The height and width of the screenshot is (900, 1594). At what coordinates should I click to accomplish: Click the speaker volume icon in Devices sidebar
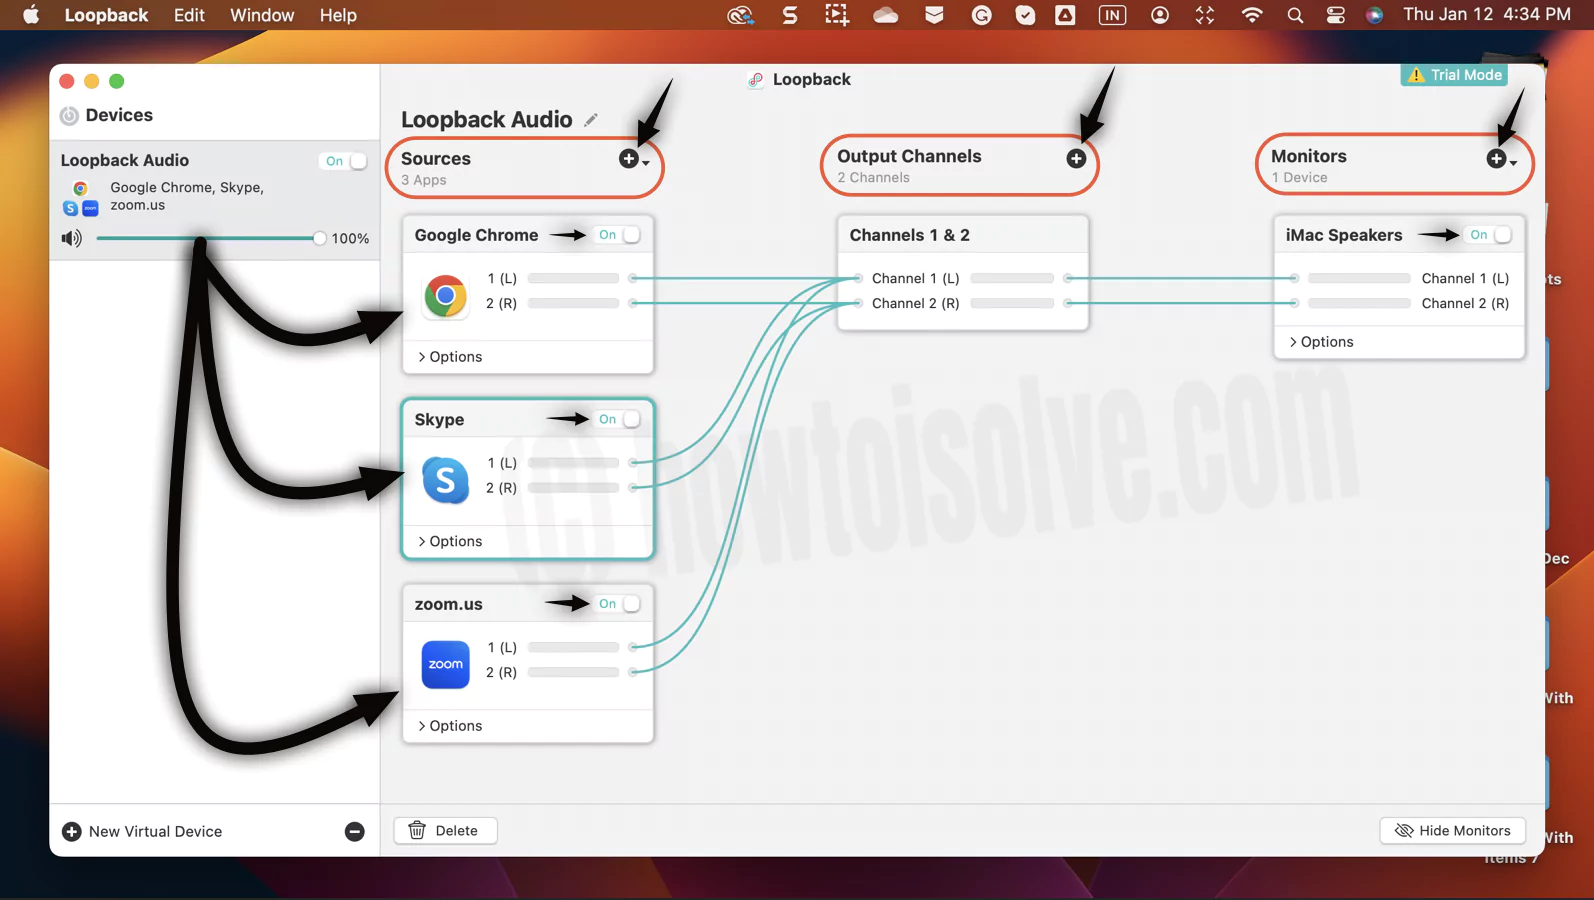(x=71, y=238)
